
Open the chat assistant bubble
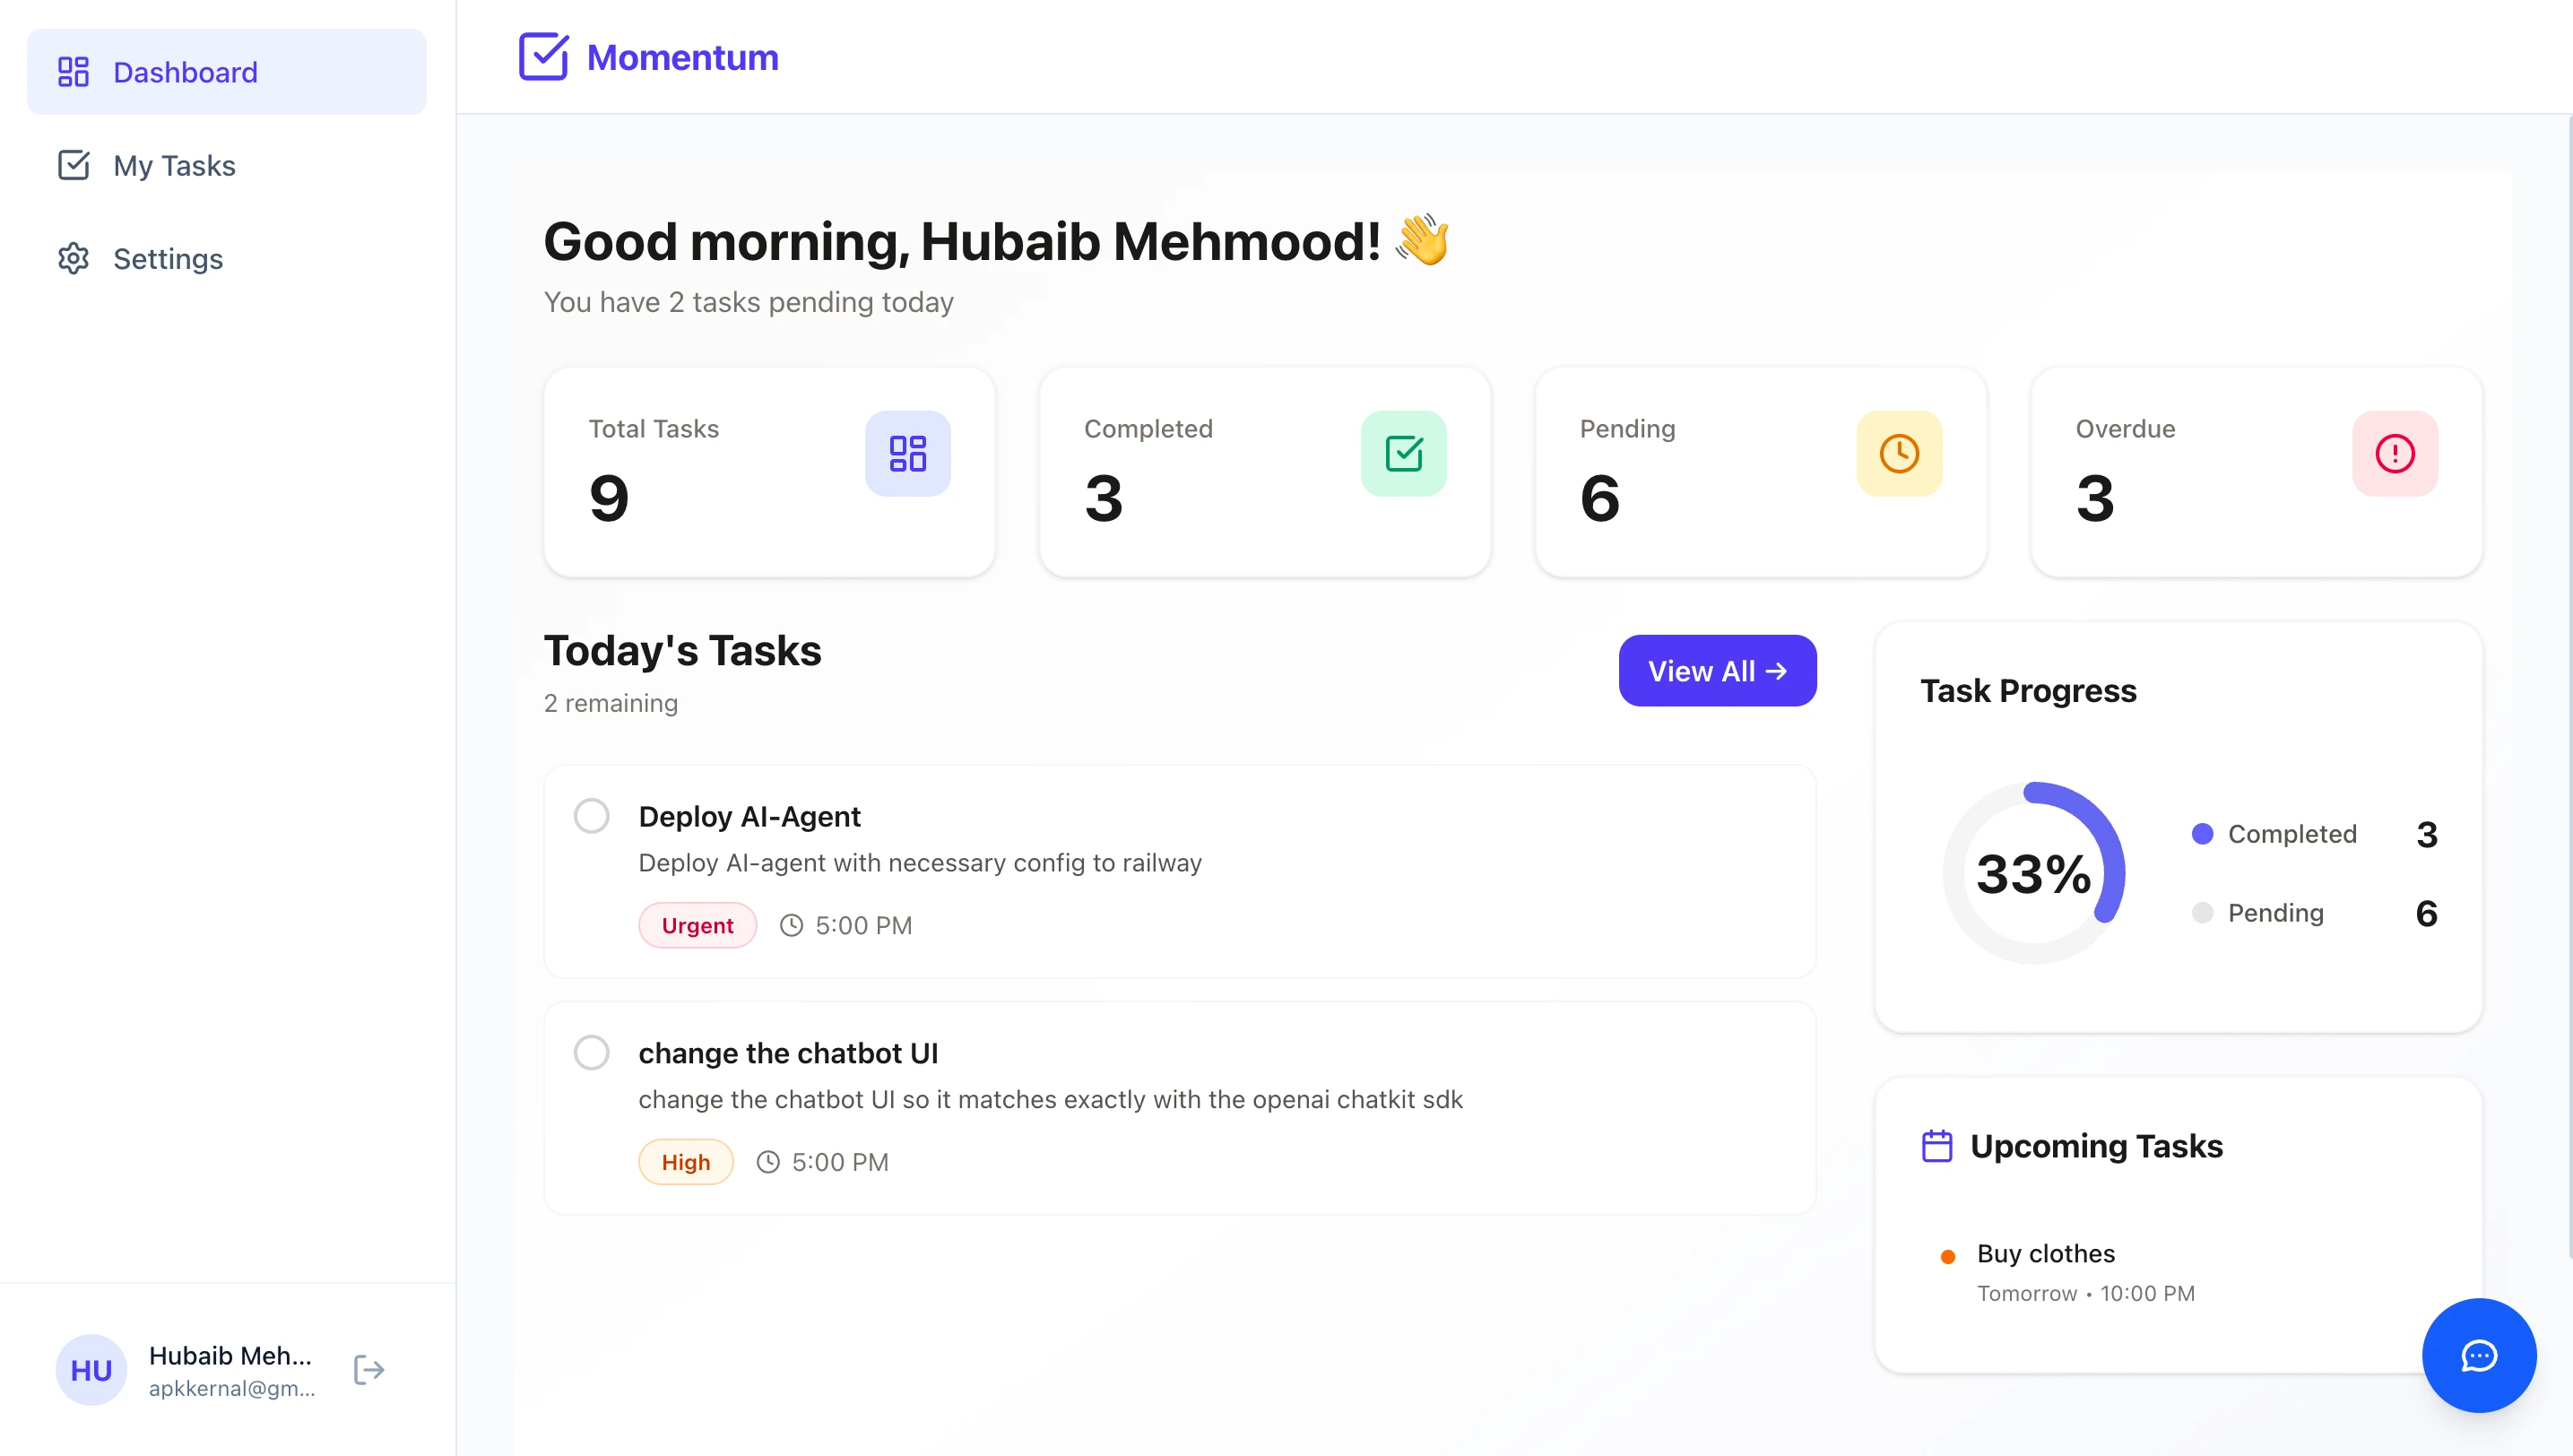(2478, 1355)
